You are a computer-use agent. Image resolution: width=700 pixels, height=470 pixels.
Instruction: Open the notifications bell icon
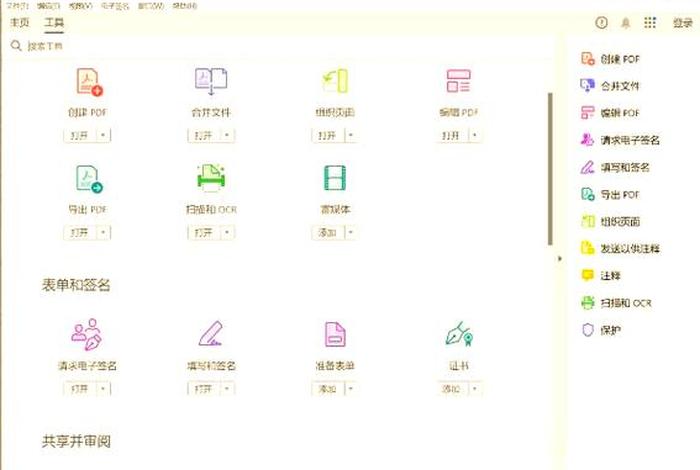(x=626, y=23)
